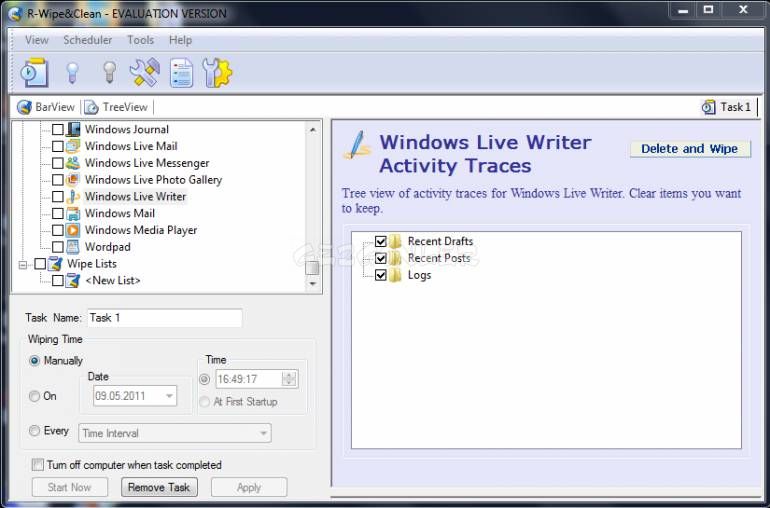The image size is (770, 508).
Task: Click the Wordpad icon in the tree
Action: click(73, 247)
